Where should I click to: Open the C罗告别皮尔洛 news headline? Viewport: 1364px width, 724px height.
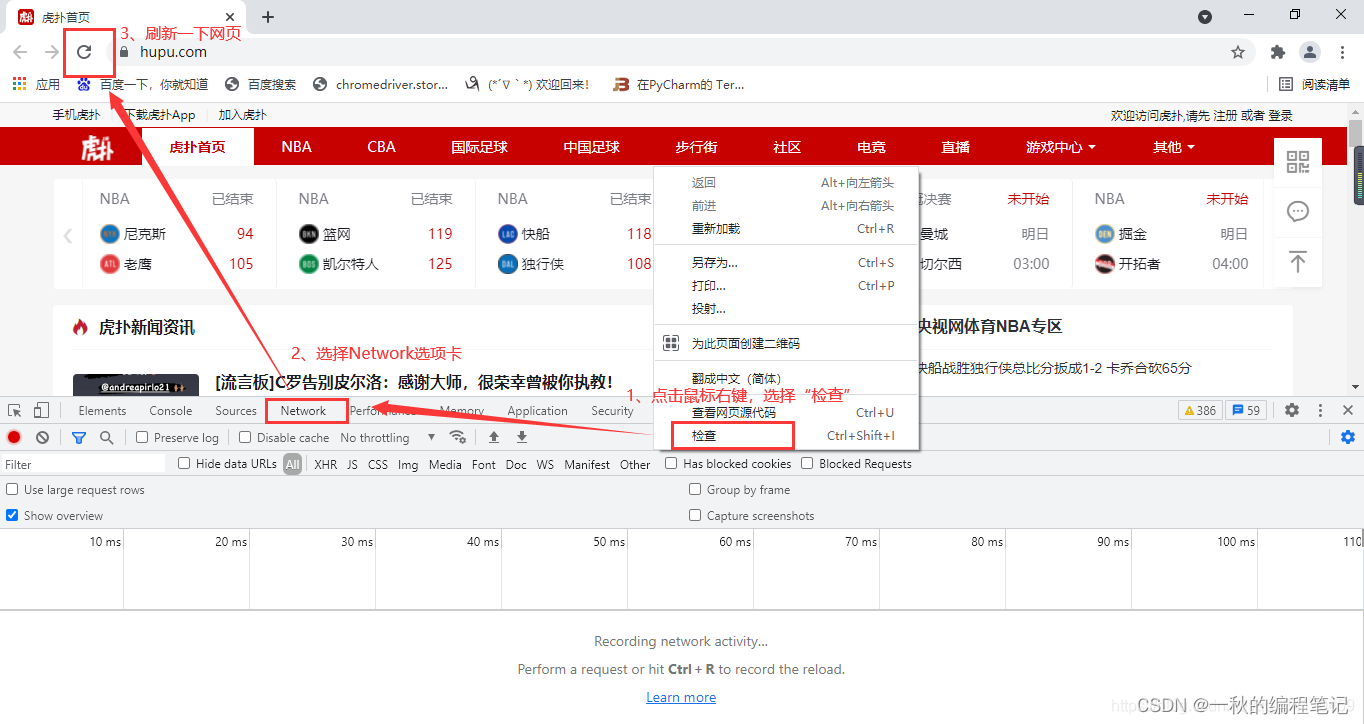pyautogui.click(x=414, y=382)
